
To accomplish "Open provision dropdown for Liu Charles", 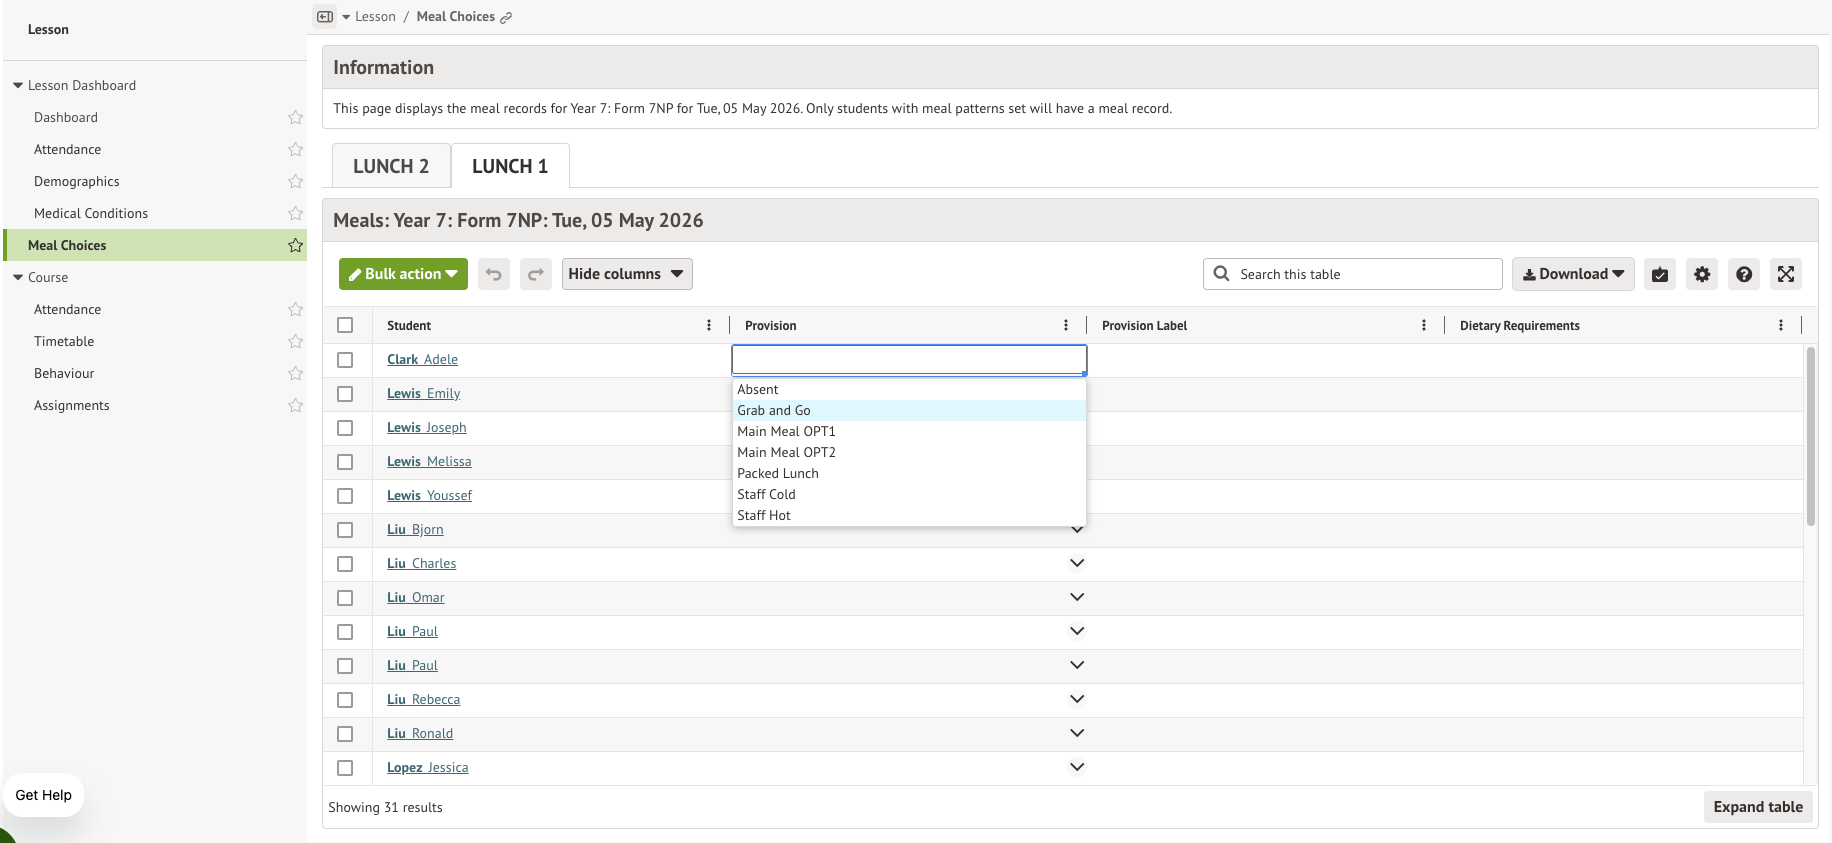I will point(1077,563).
